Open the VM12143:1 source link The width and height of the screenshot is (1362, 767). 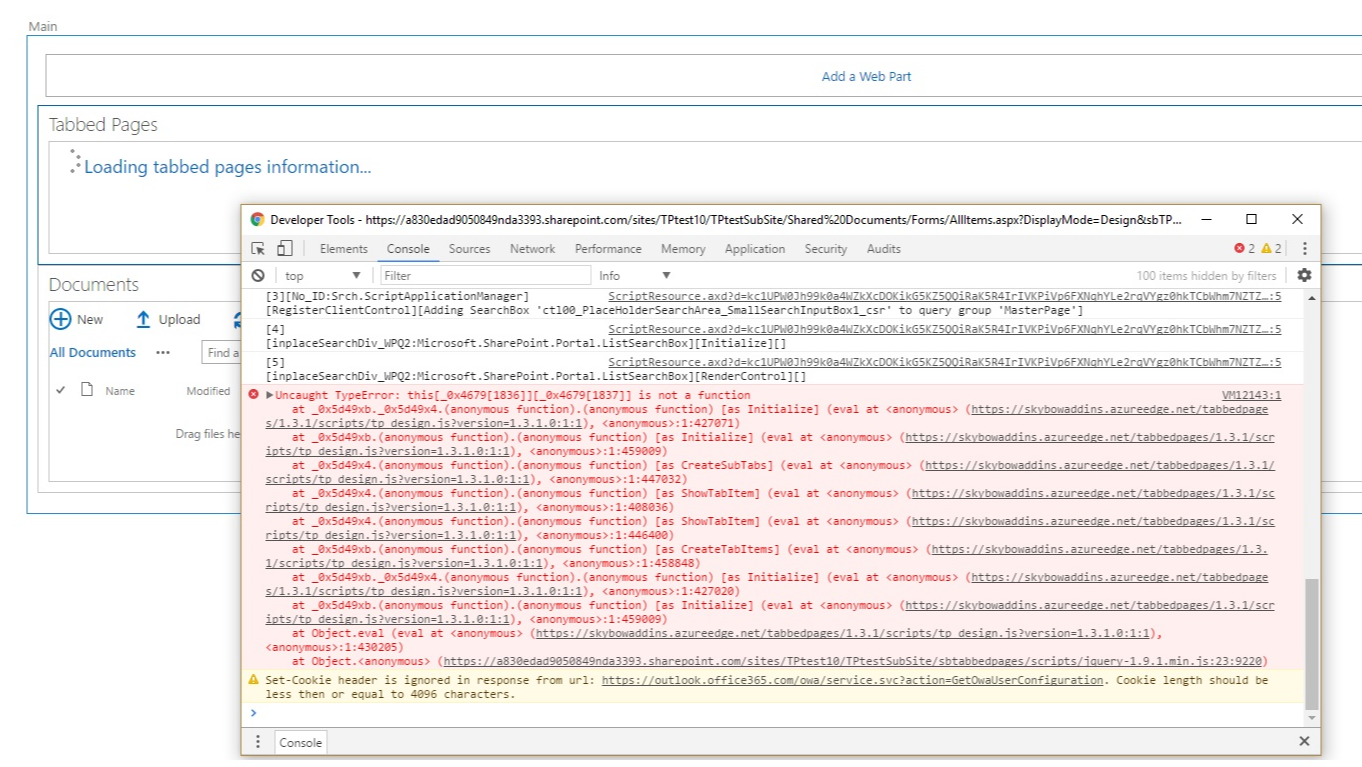tap(1251, 395)
